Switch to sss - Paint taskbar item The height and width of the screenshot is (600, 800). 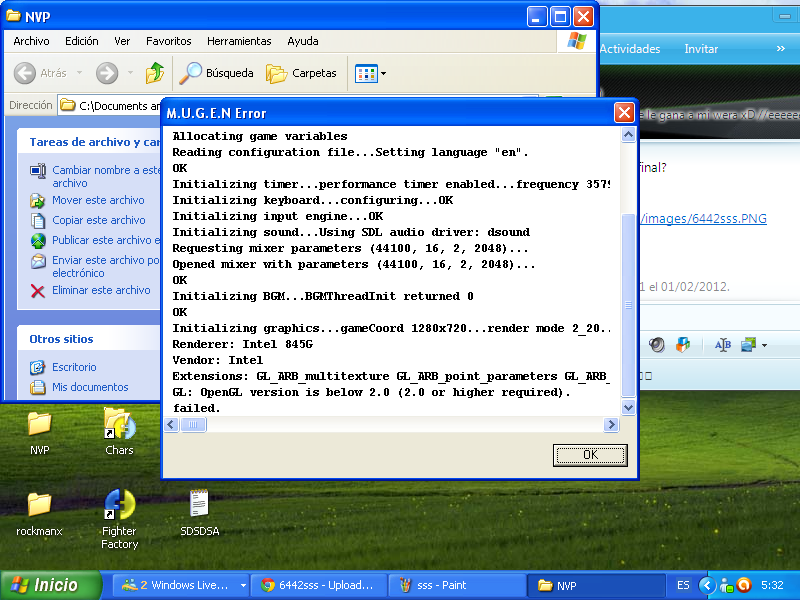click(x=455, y=585)
